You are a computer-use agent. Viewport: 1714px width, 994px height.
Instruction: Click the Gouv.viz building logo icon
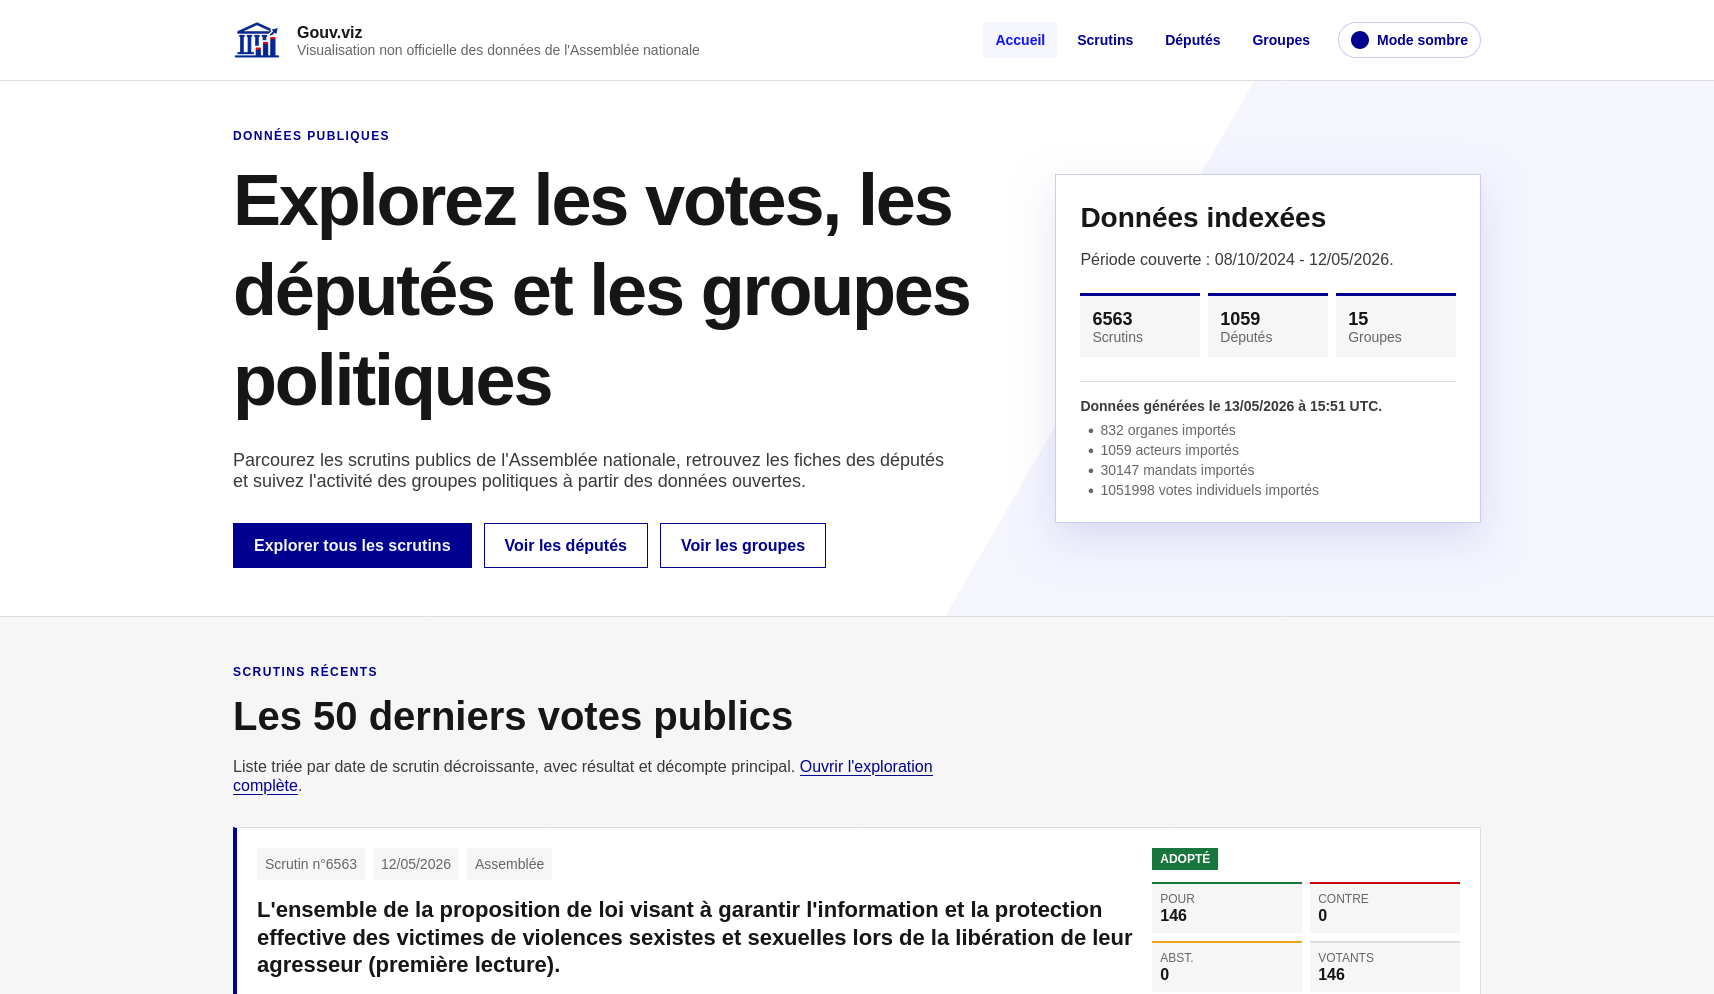tap(257, 40)
